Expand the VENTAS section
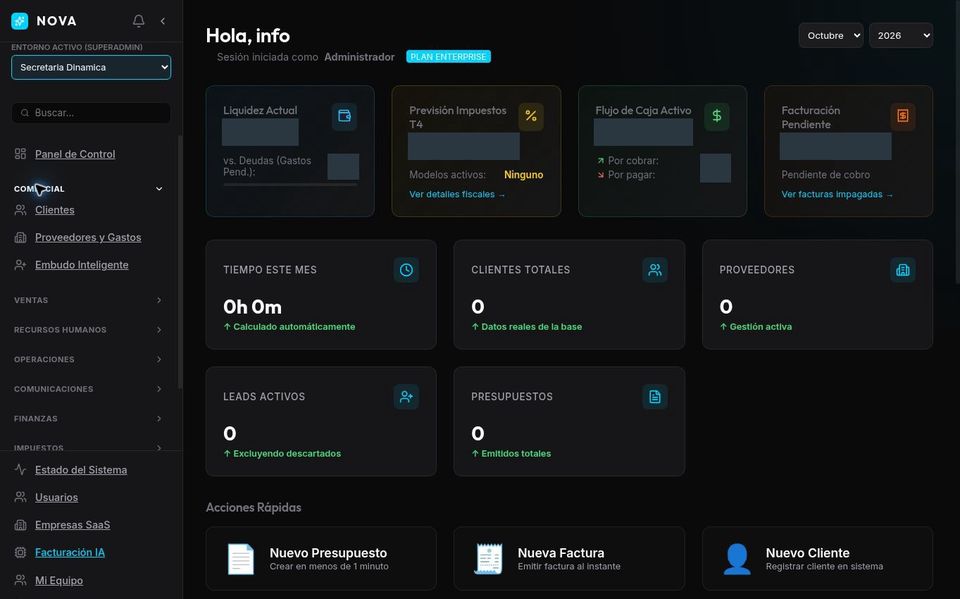This screenshot has width=960, height=599. pyautogui.click(x=88, y=300)
